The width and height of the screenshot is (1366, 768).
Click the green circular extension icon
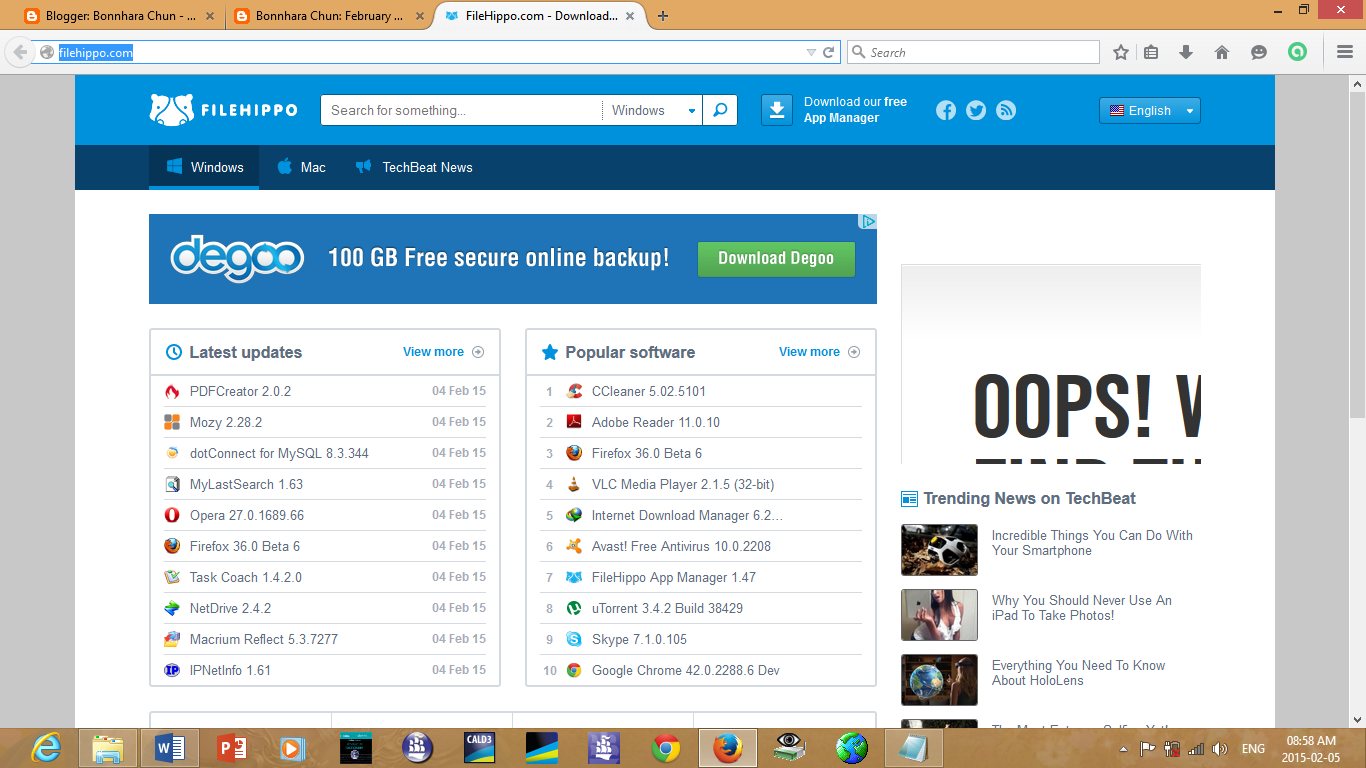pyautogui.click(x=1297, y=52)
